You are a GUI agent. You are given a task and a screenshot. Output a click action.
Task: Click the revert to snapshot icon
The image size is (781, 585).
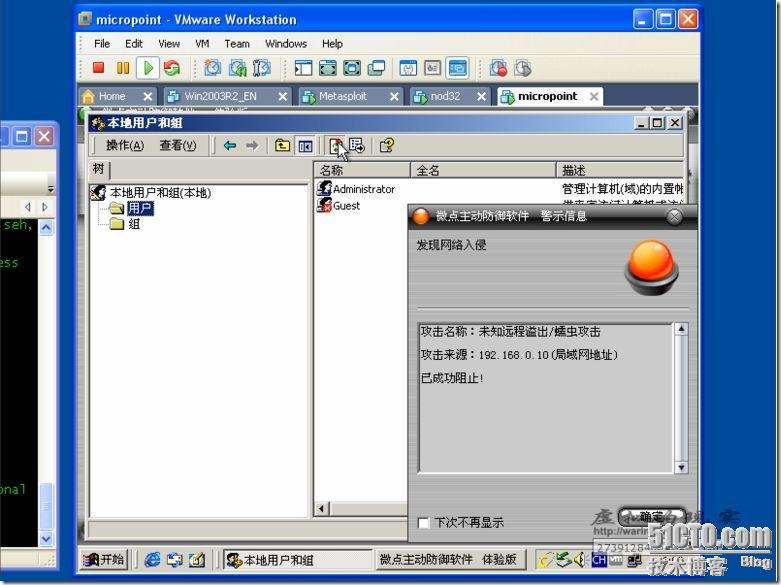pos(238,68)
